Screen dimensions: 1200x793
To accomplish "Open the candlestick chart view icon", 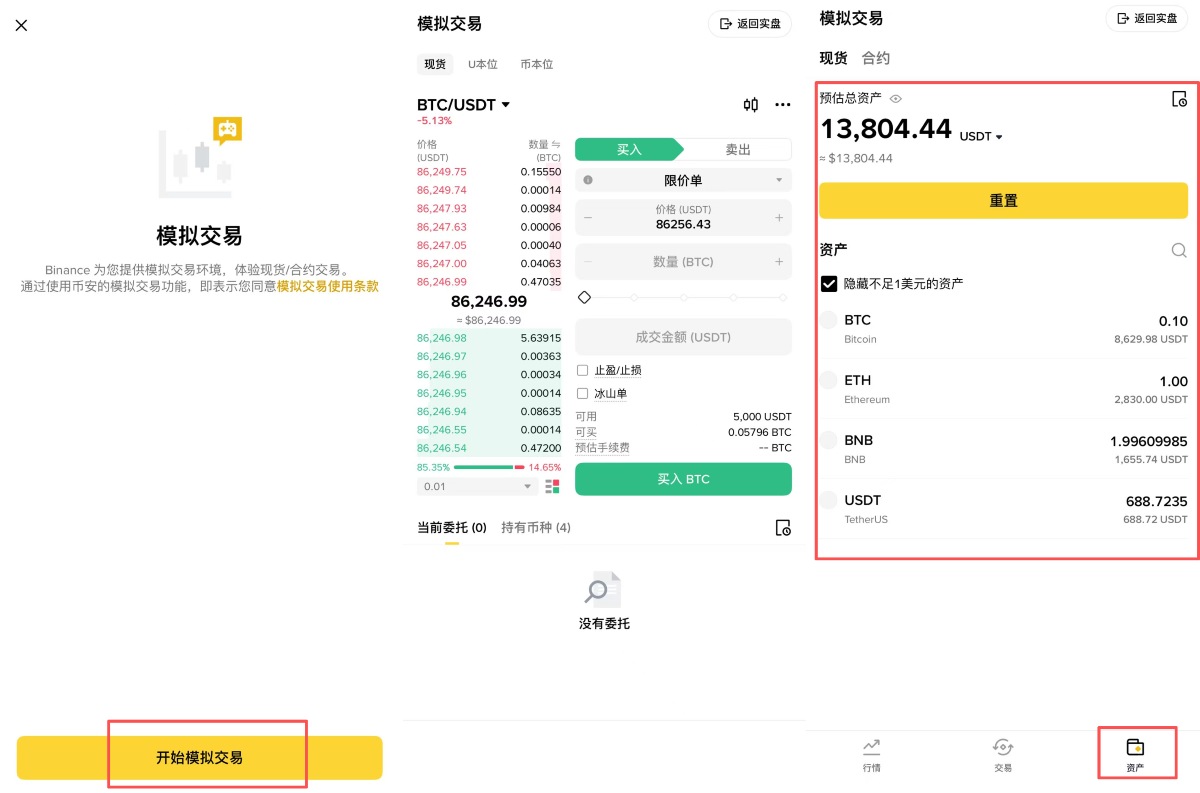I will (x=750, y=104).
